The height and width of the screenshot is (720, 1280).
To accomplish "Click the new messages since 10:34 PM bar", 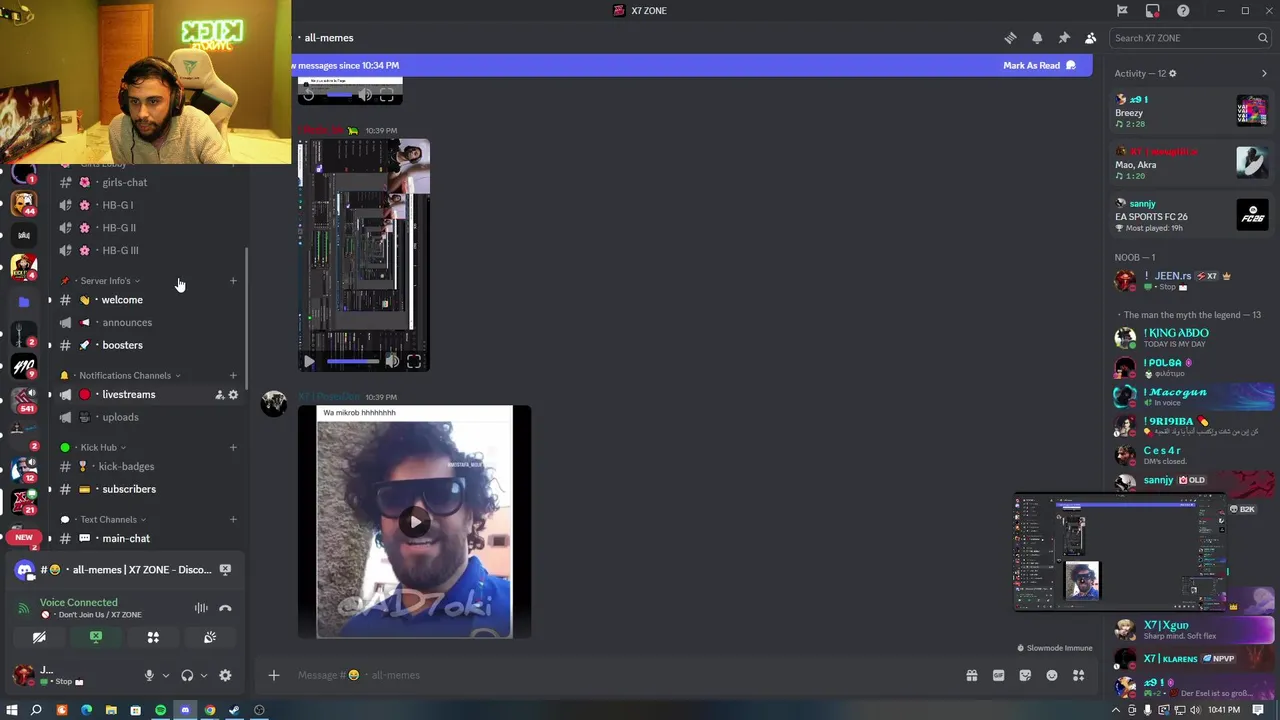I will (x=692, y=66).
